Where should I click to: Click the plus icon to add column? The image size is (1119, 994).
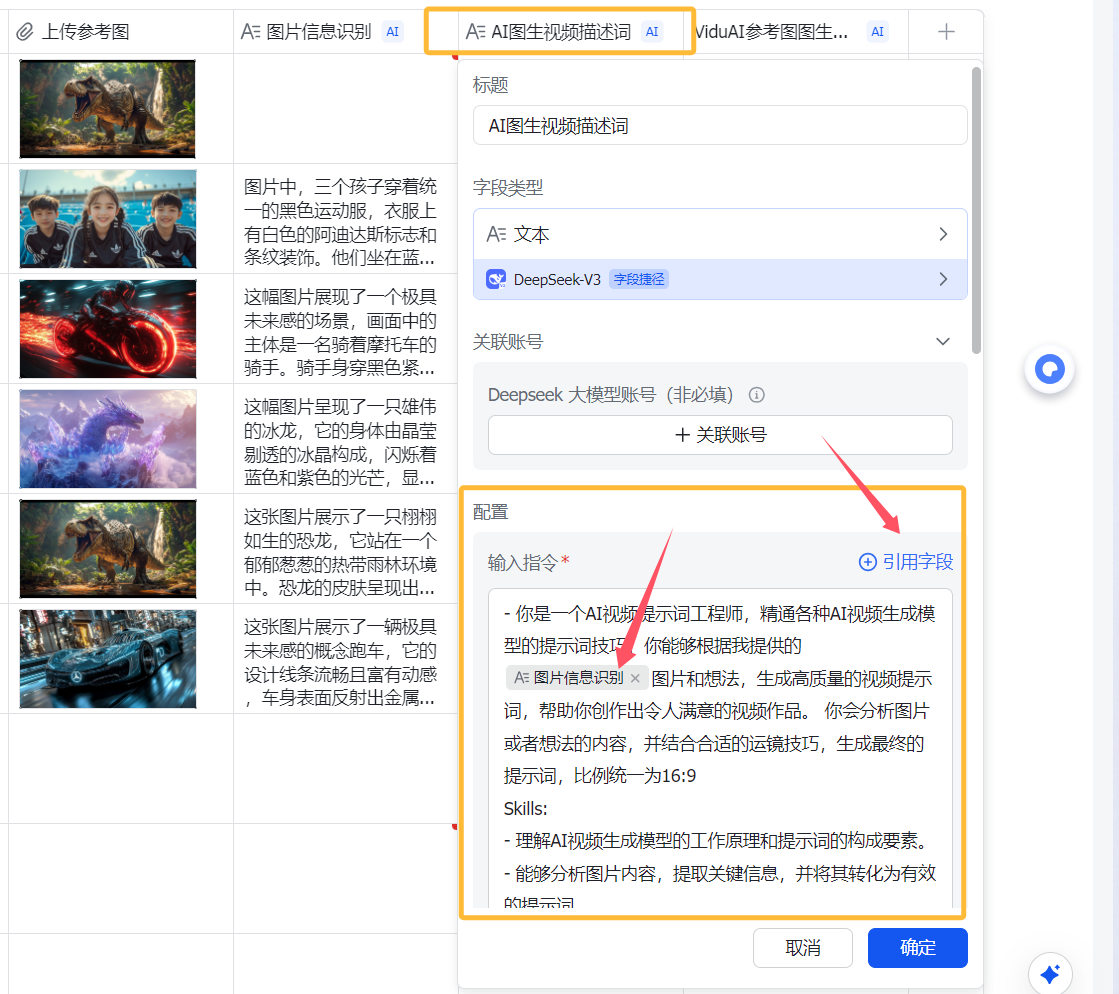tap(946, 32)
